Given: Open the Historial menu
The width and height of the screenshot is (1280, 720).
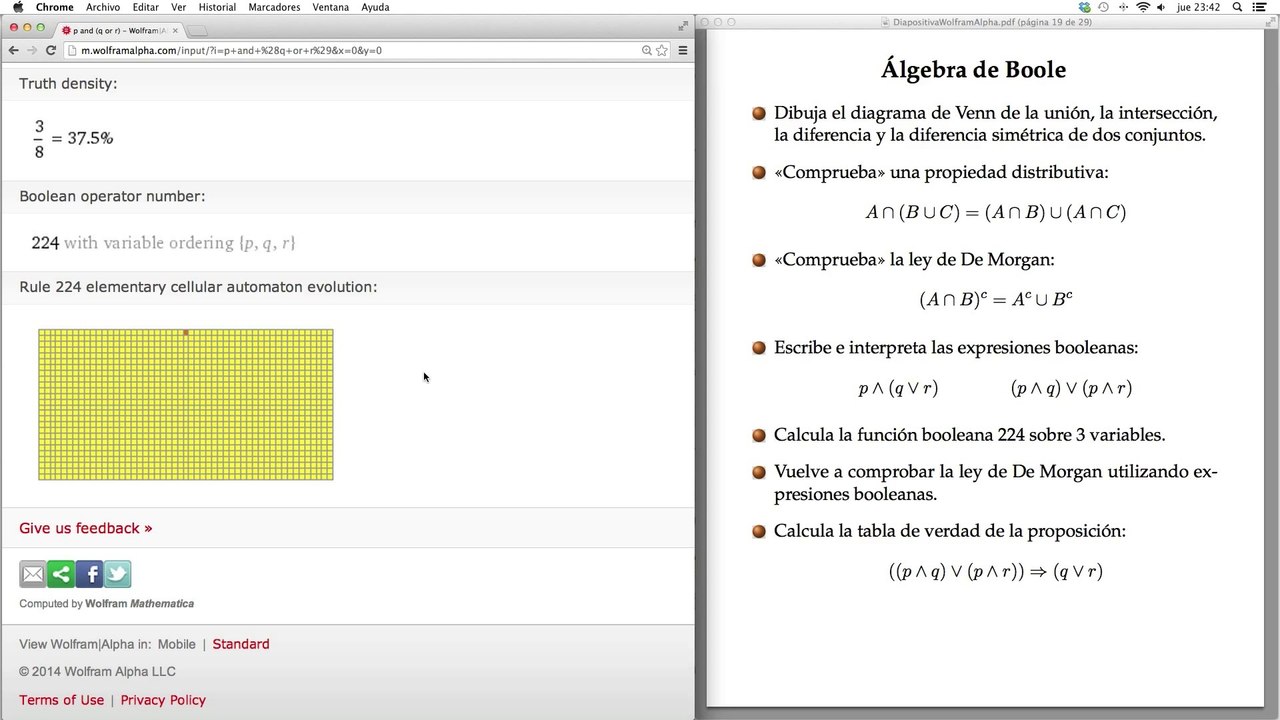Looking at the screenshot, I should (217, 7).
